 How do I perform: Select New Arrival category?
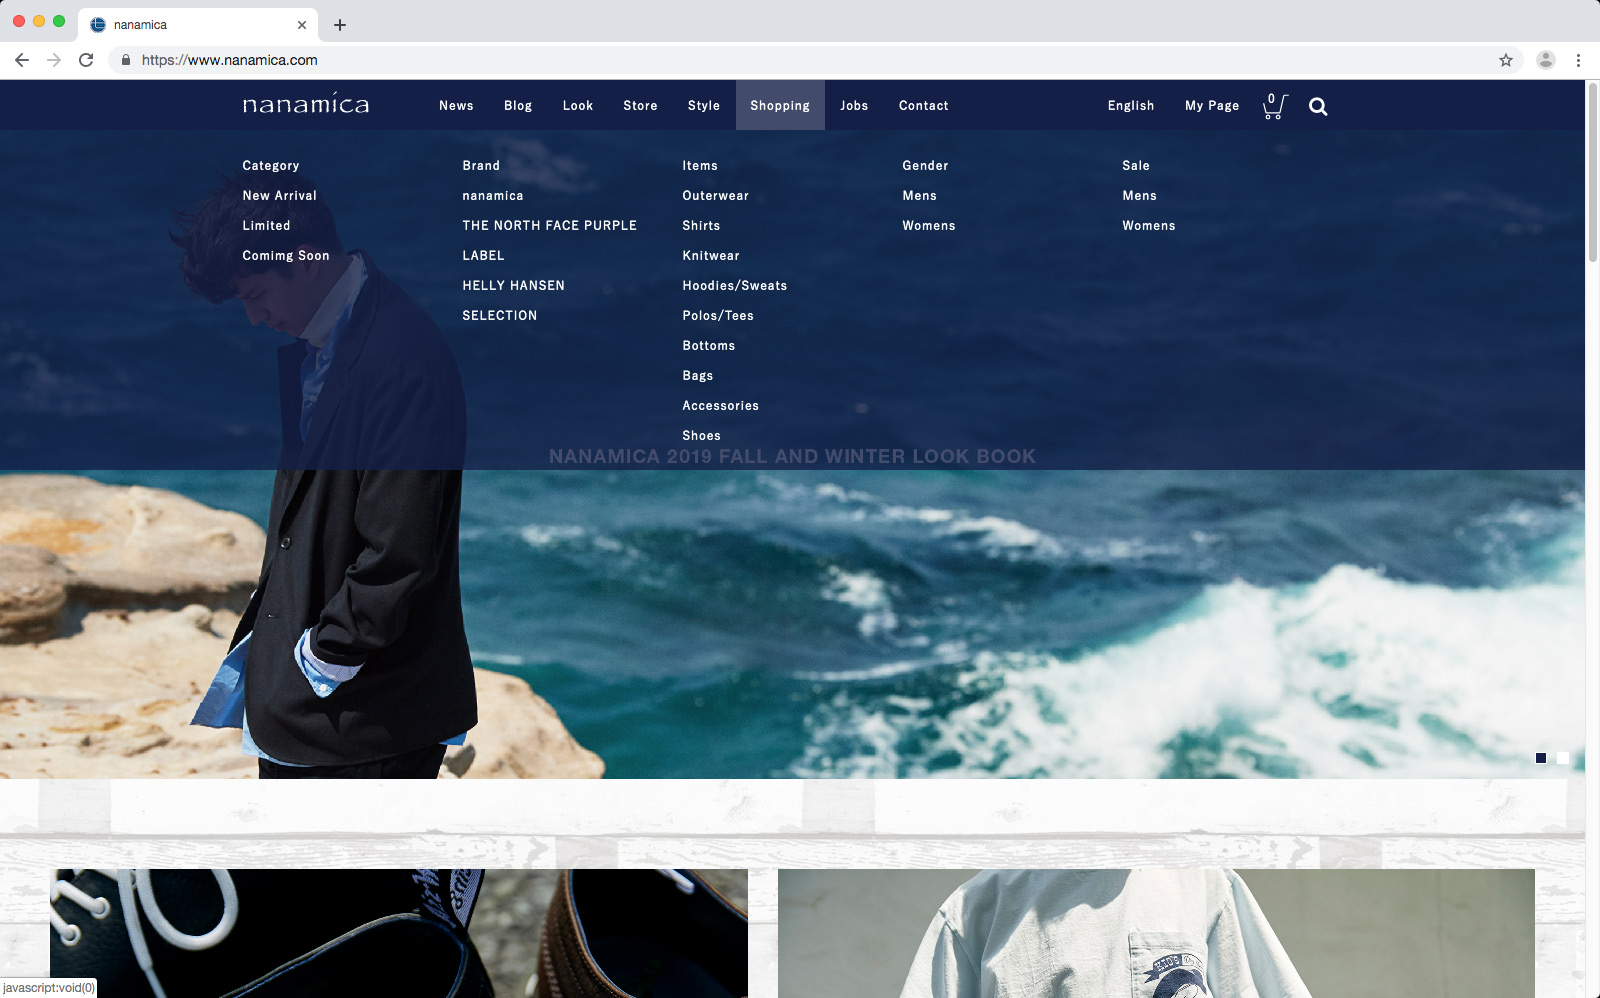pos(279,196)
